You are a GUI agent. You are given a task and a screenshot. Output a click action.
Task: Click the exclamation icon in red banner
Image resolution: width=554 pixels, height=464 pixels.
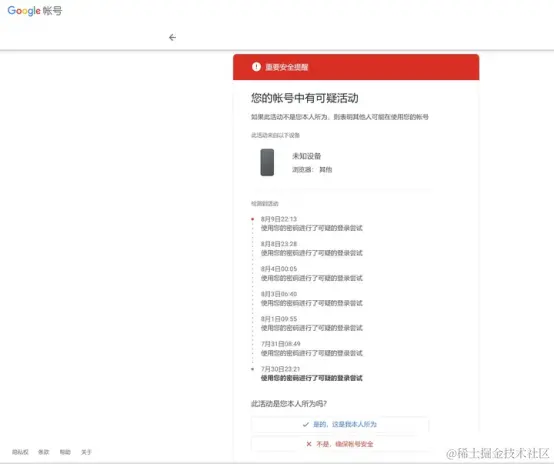coord(256,67)
